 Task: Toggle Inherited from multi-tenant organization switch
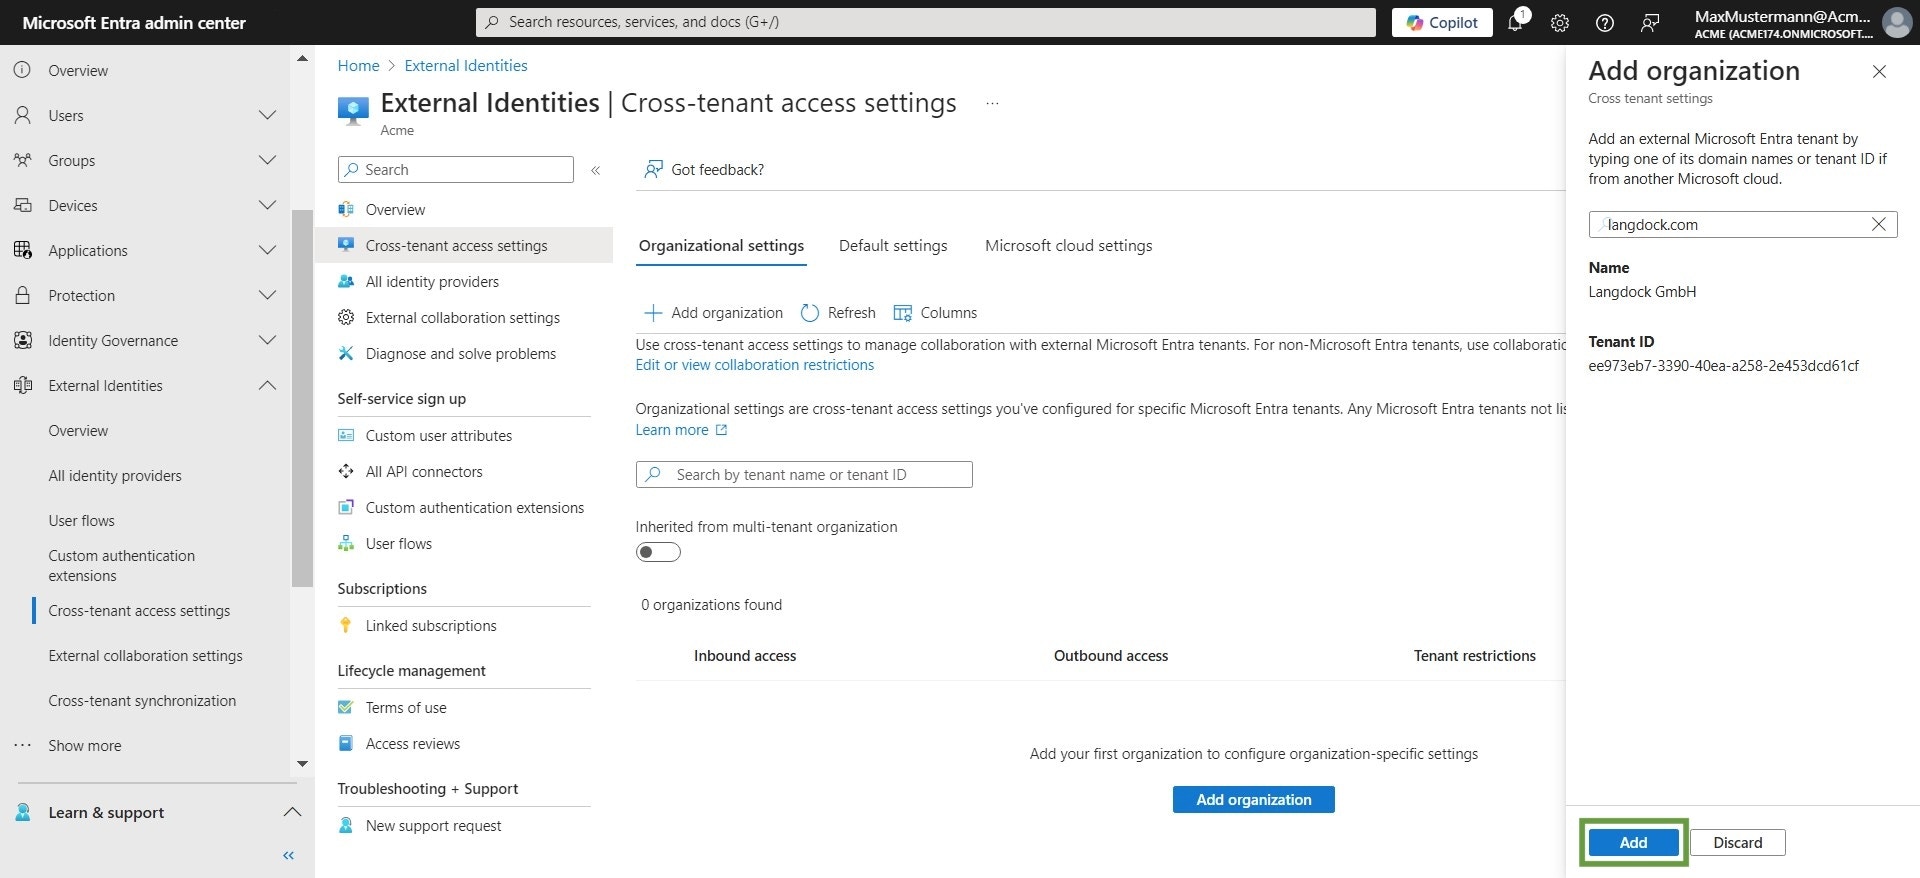click(x=658, y=552)
